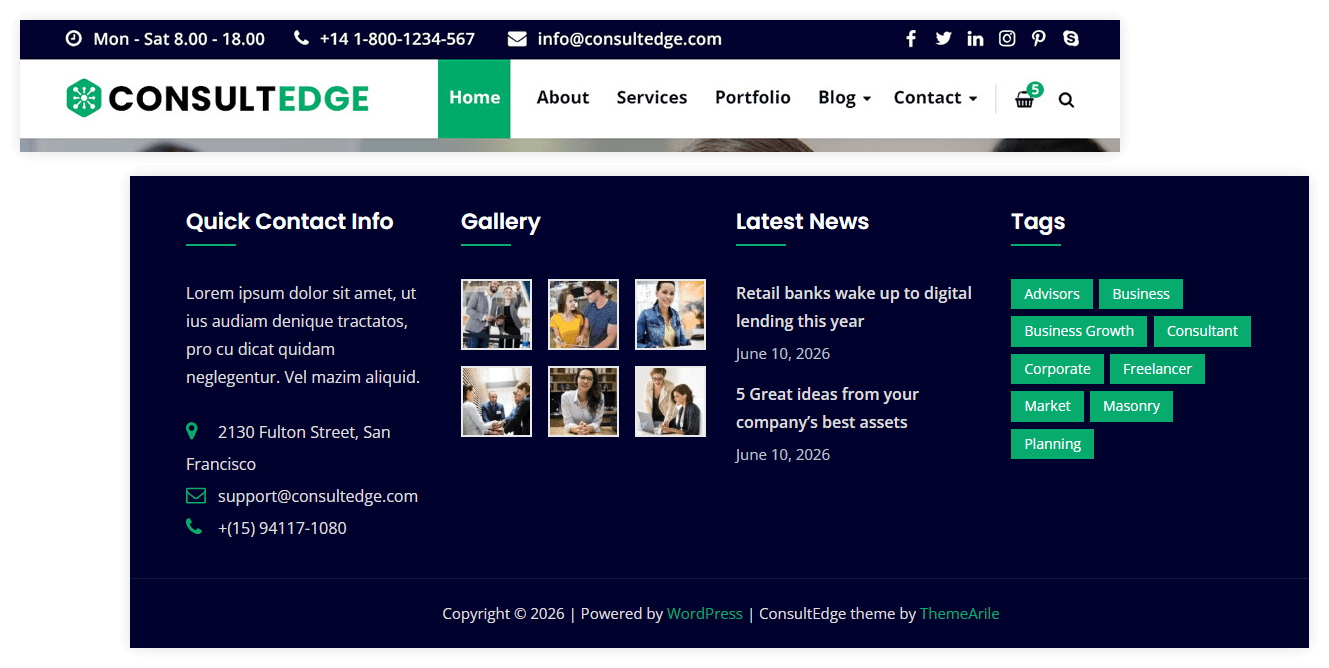This screenshot has width=1329, height=668.
Task: Click the clock icon beside business hours
Action: click(73, 39)
